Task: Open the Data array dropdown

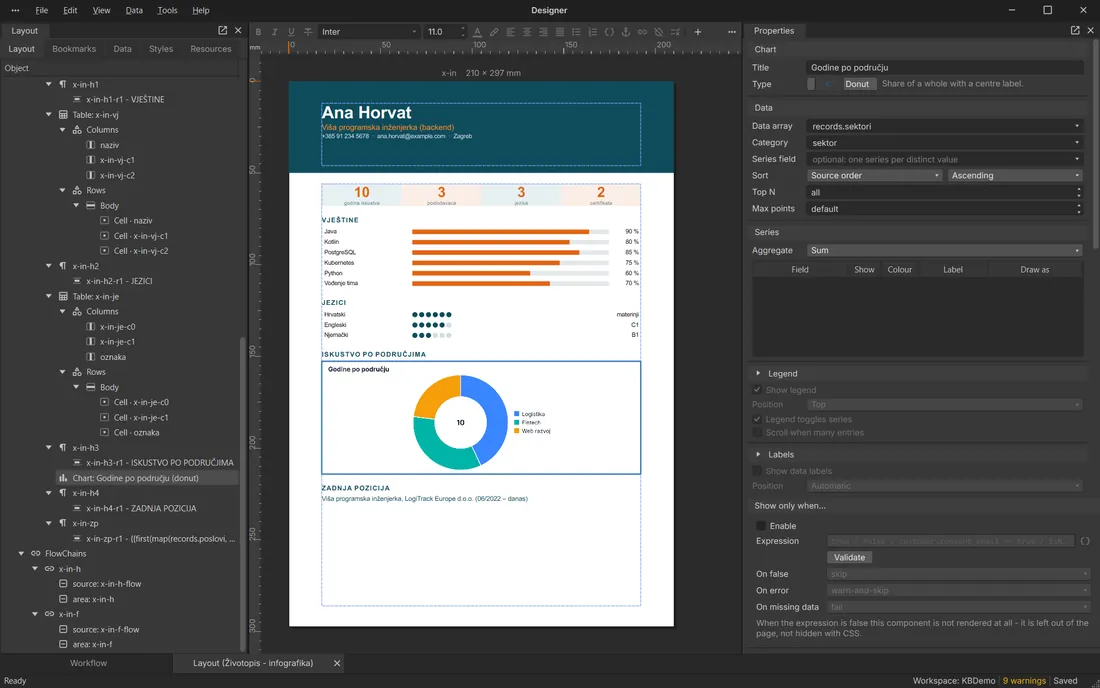Action: click(944, 126)
